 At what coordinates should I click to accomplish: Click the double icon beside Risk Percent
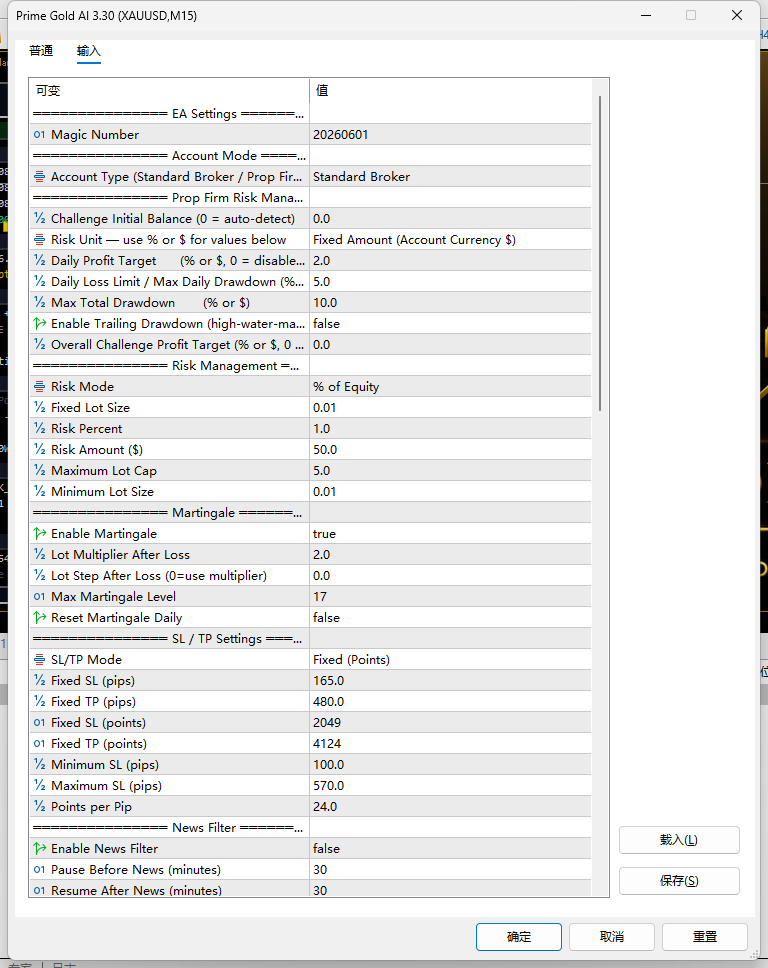click(x=40, y=428)
